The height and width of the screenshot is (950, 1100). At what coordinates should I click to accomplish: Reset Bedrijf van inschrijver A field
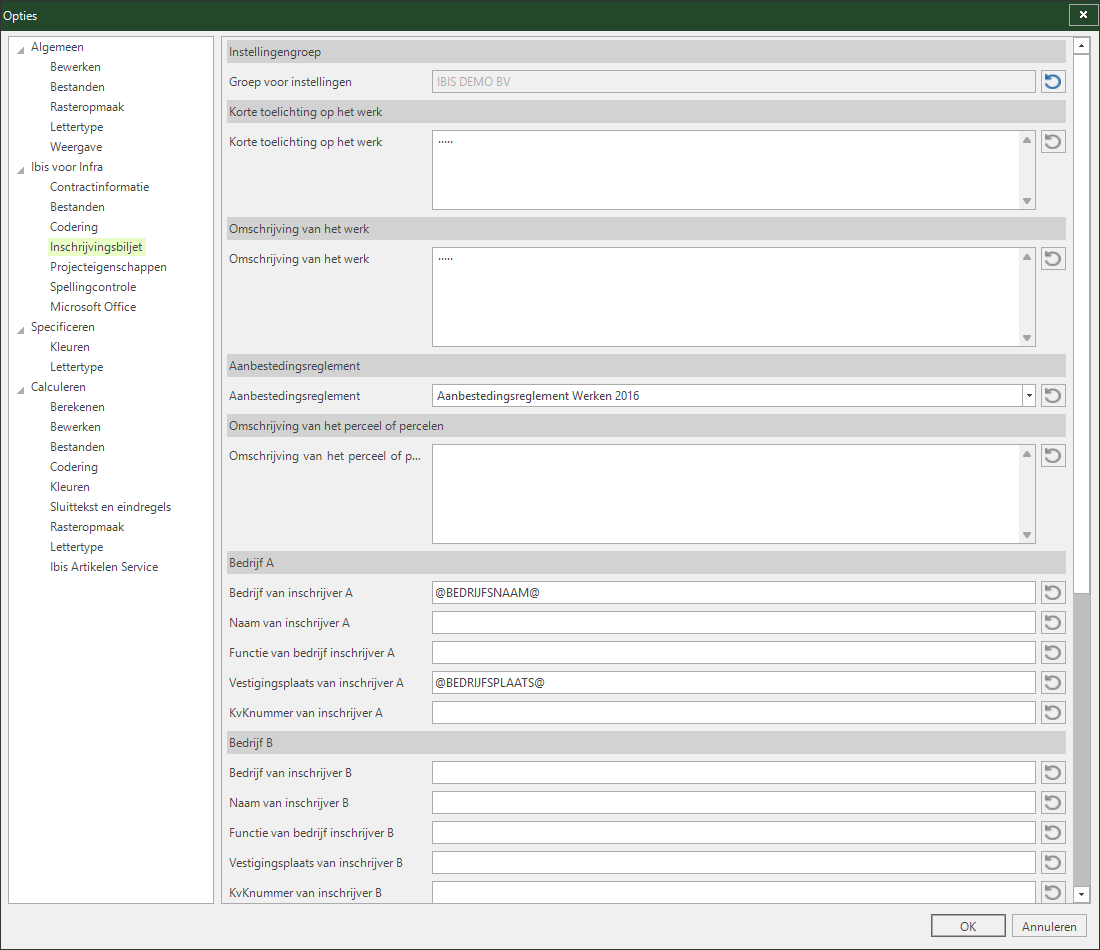tap(1052, 593)
